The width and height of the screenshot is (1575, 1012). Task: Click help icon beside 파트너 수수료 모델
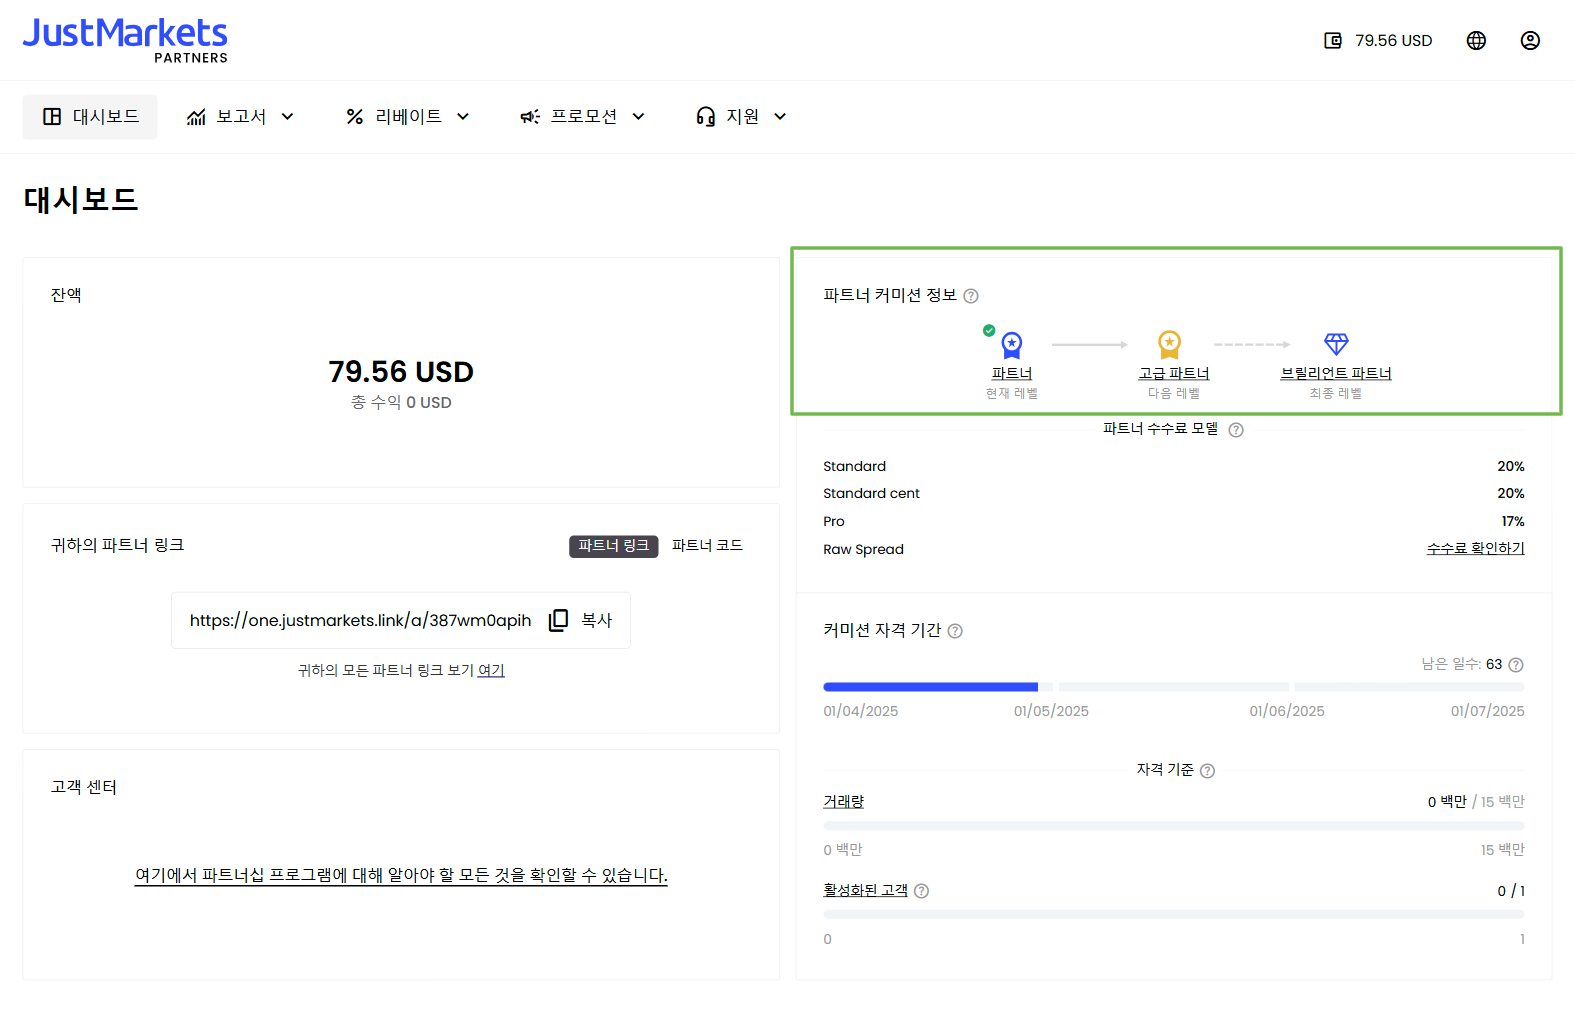[x=1236, y=430]
